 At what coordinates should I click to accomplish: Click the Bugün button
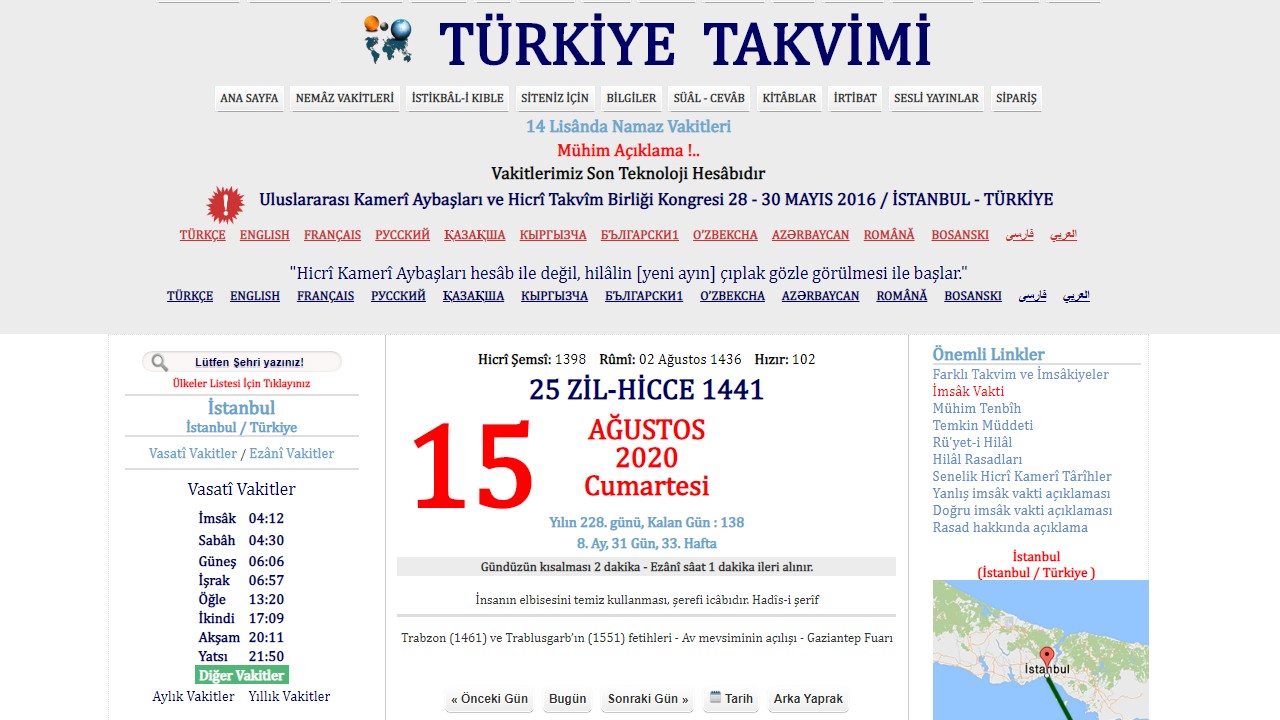click(x=568, y=699)
